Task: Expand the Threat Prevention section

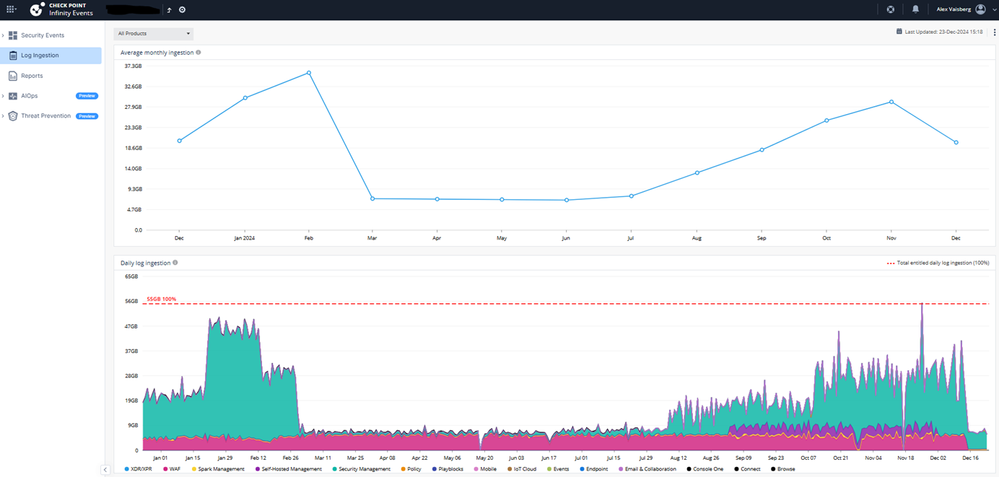Action: click(x=3, y=116)
